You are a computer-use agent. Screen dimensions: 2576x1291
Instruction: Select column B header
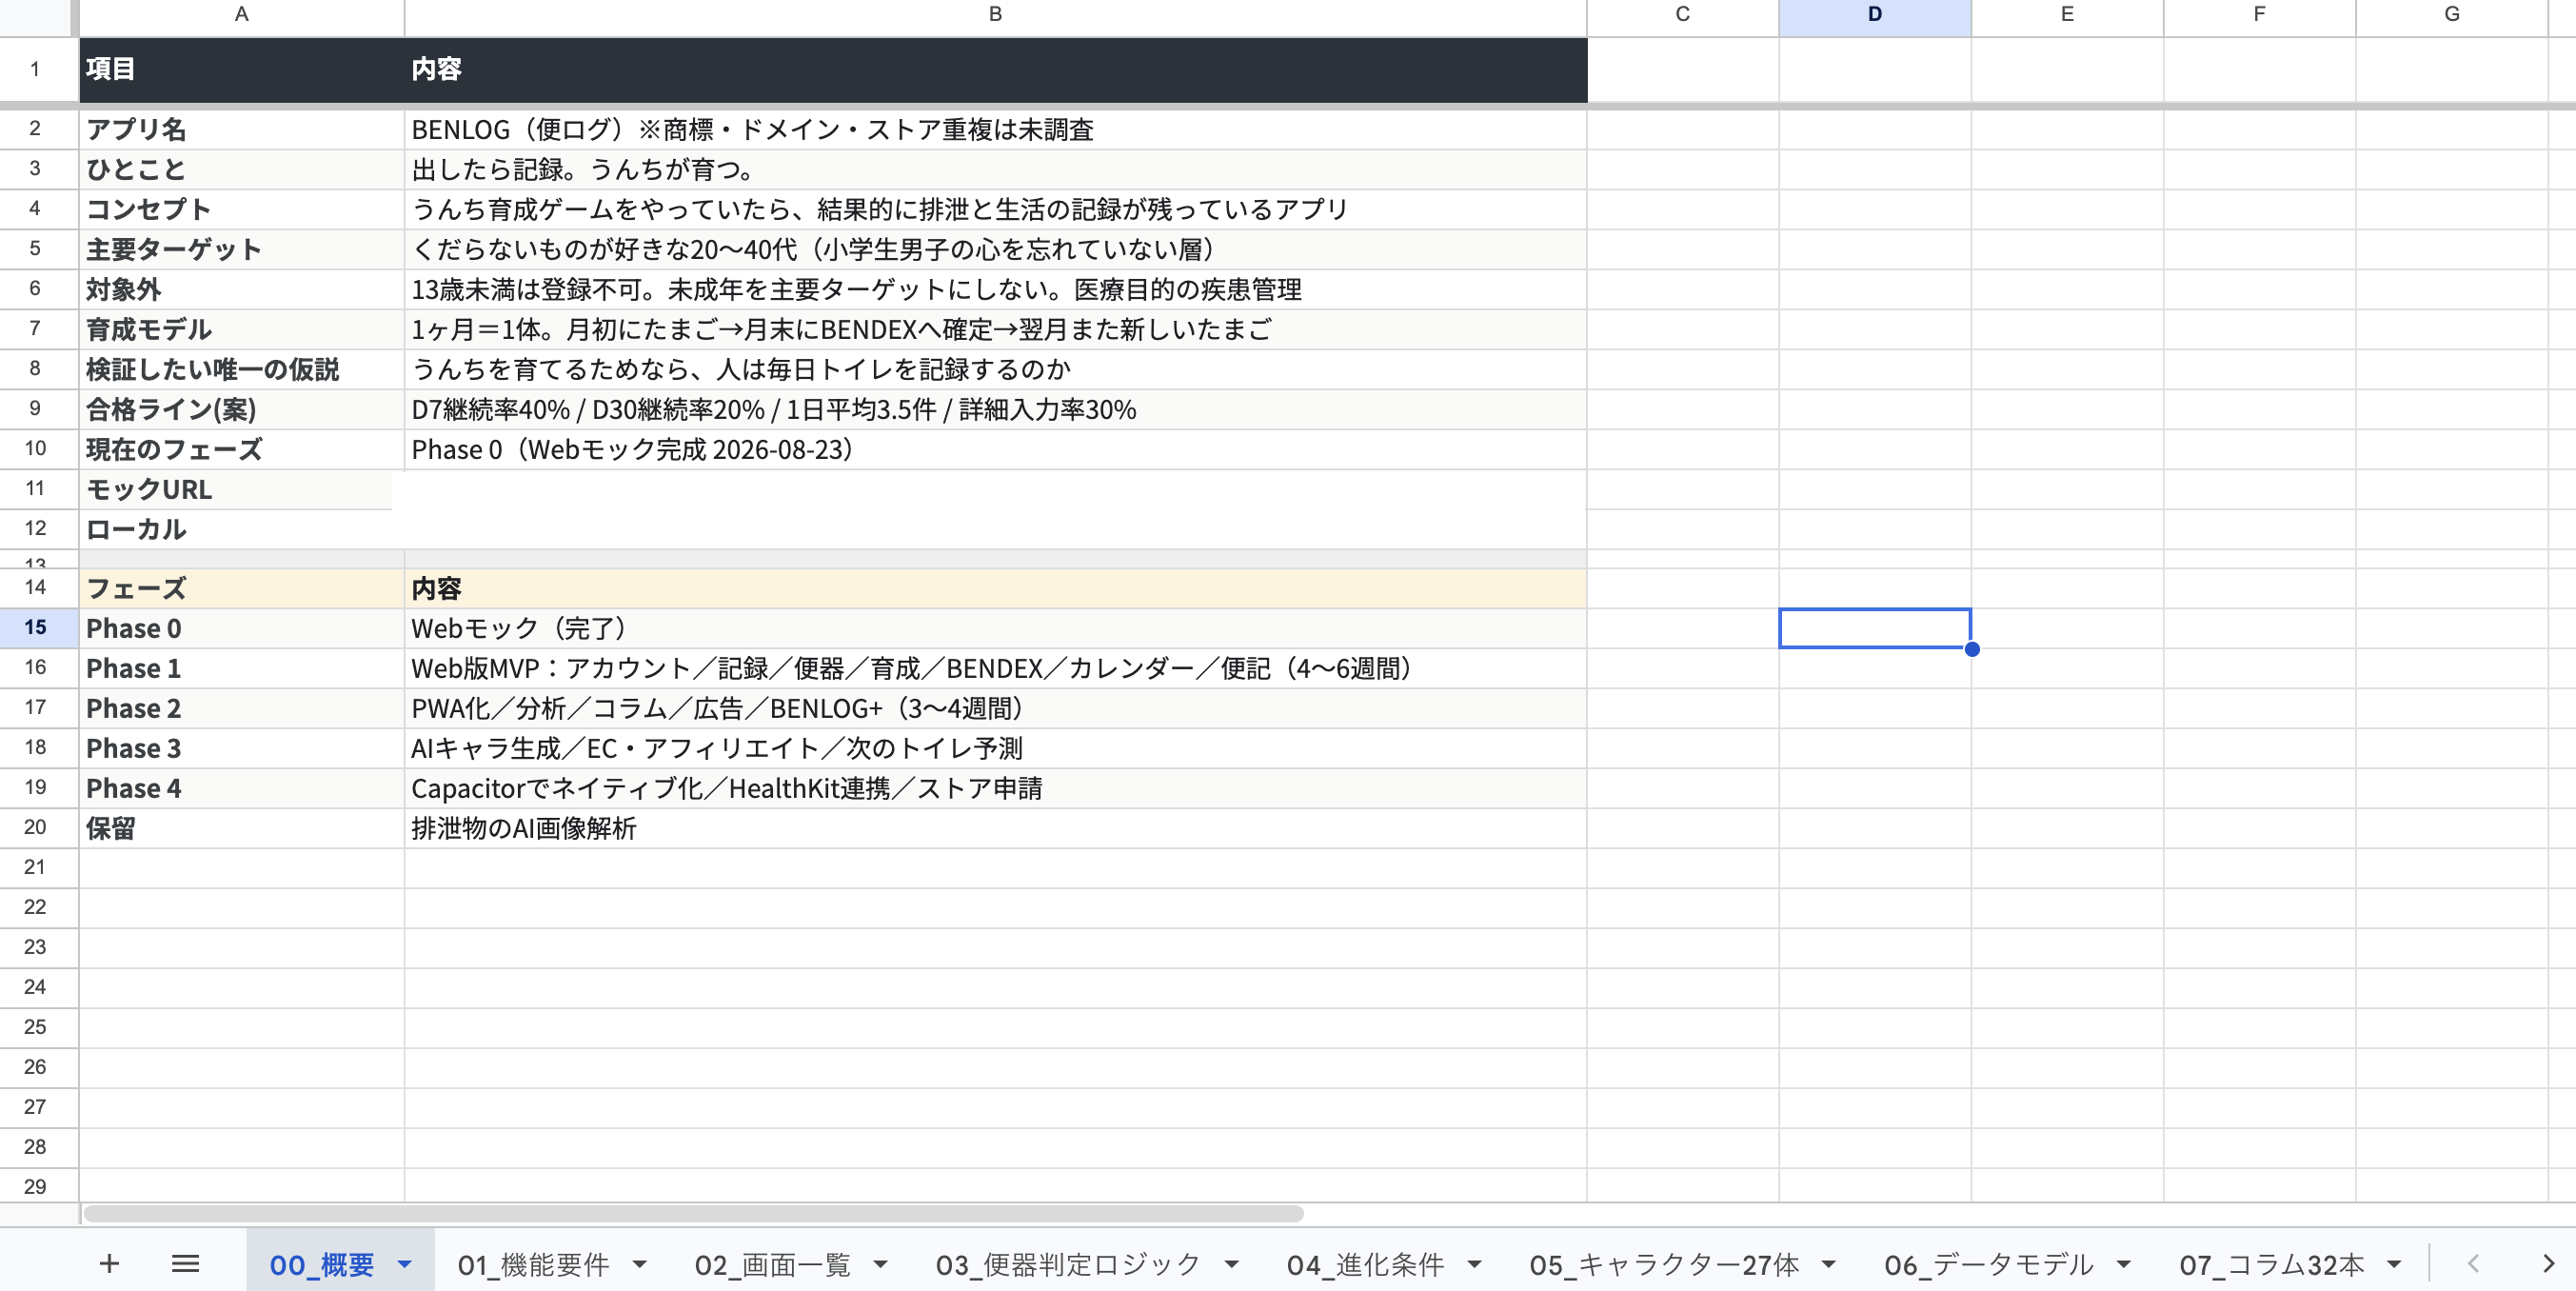995,15
